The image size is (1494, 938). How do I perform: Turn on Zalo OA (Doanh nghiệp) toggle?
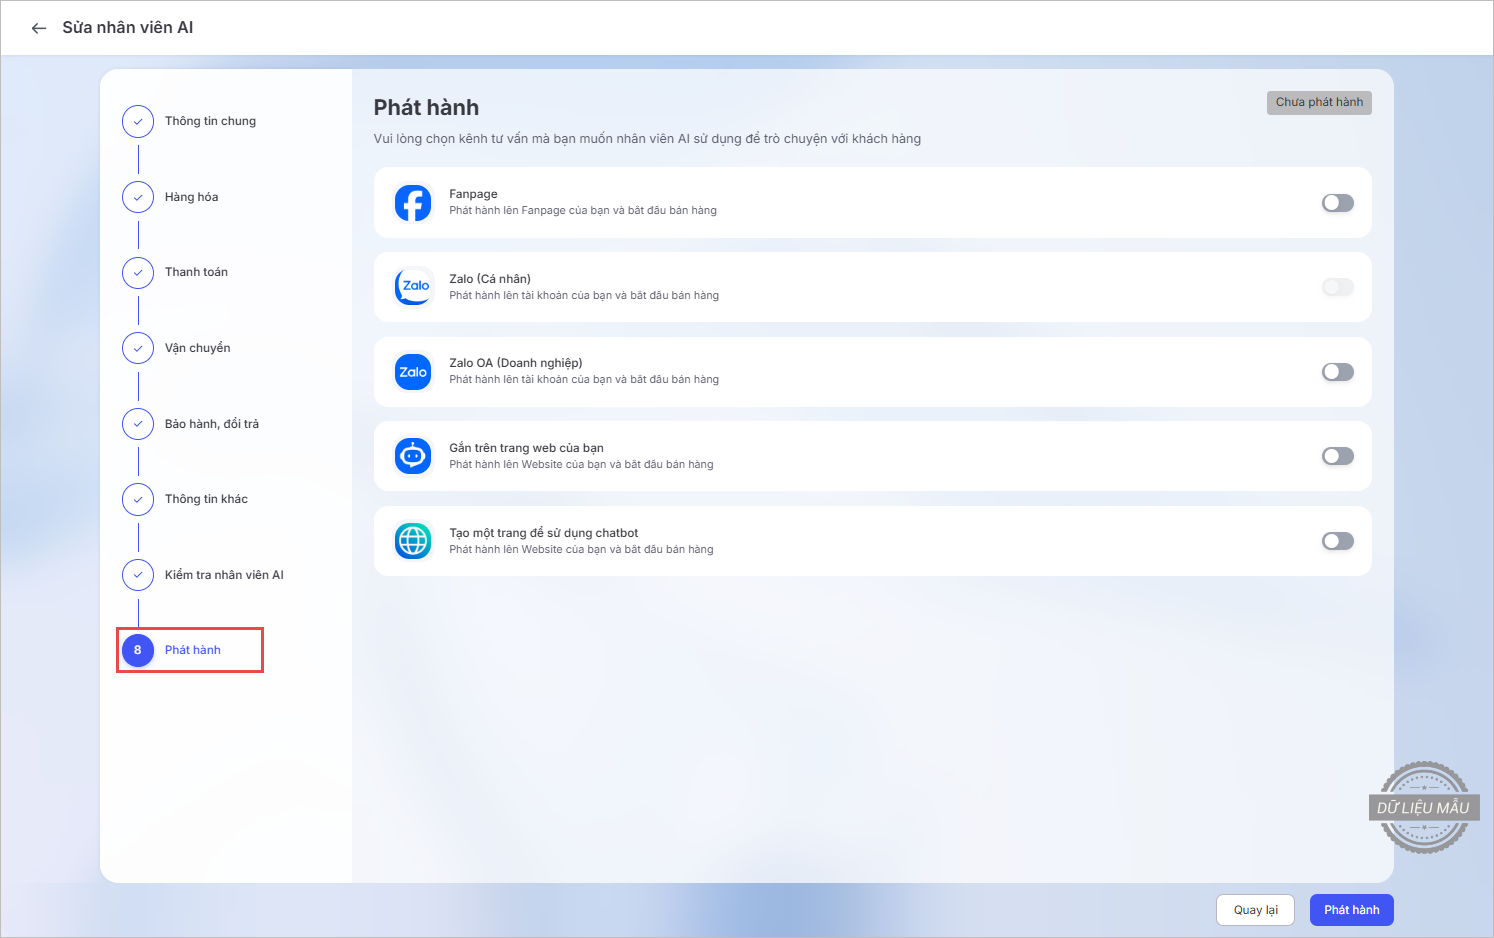(x=1337, y=372)
